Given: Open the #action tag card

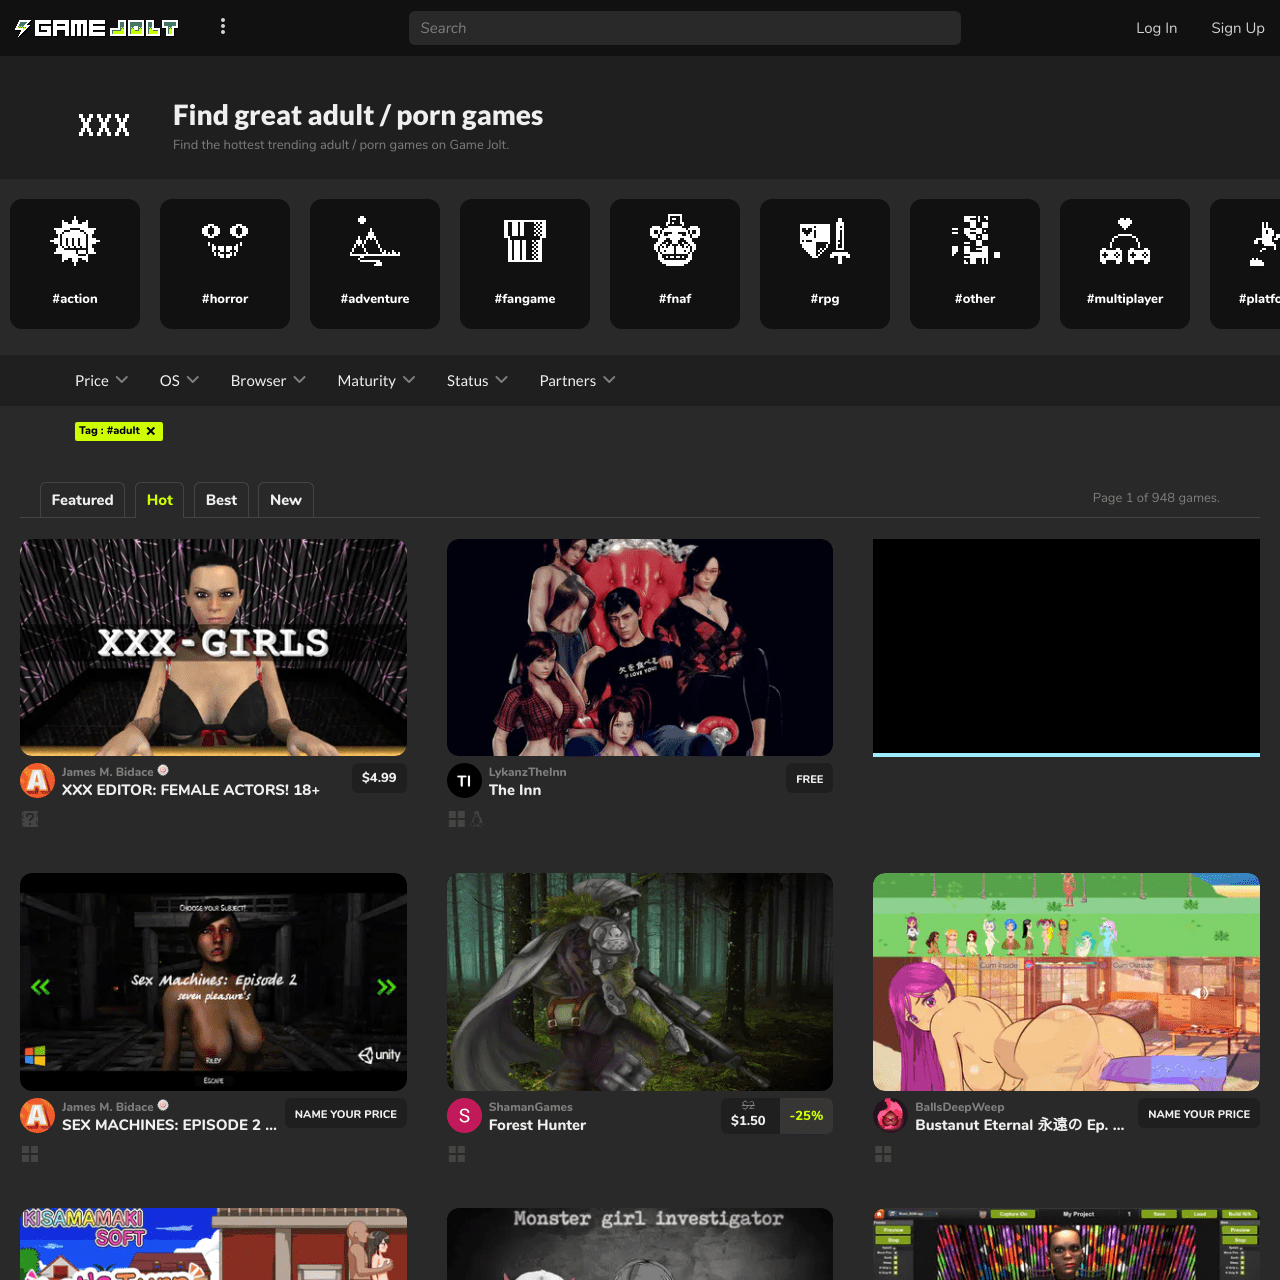Looking at the screenshot, I should pyautogui.click(x=75, y=264).
